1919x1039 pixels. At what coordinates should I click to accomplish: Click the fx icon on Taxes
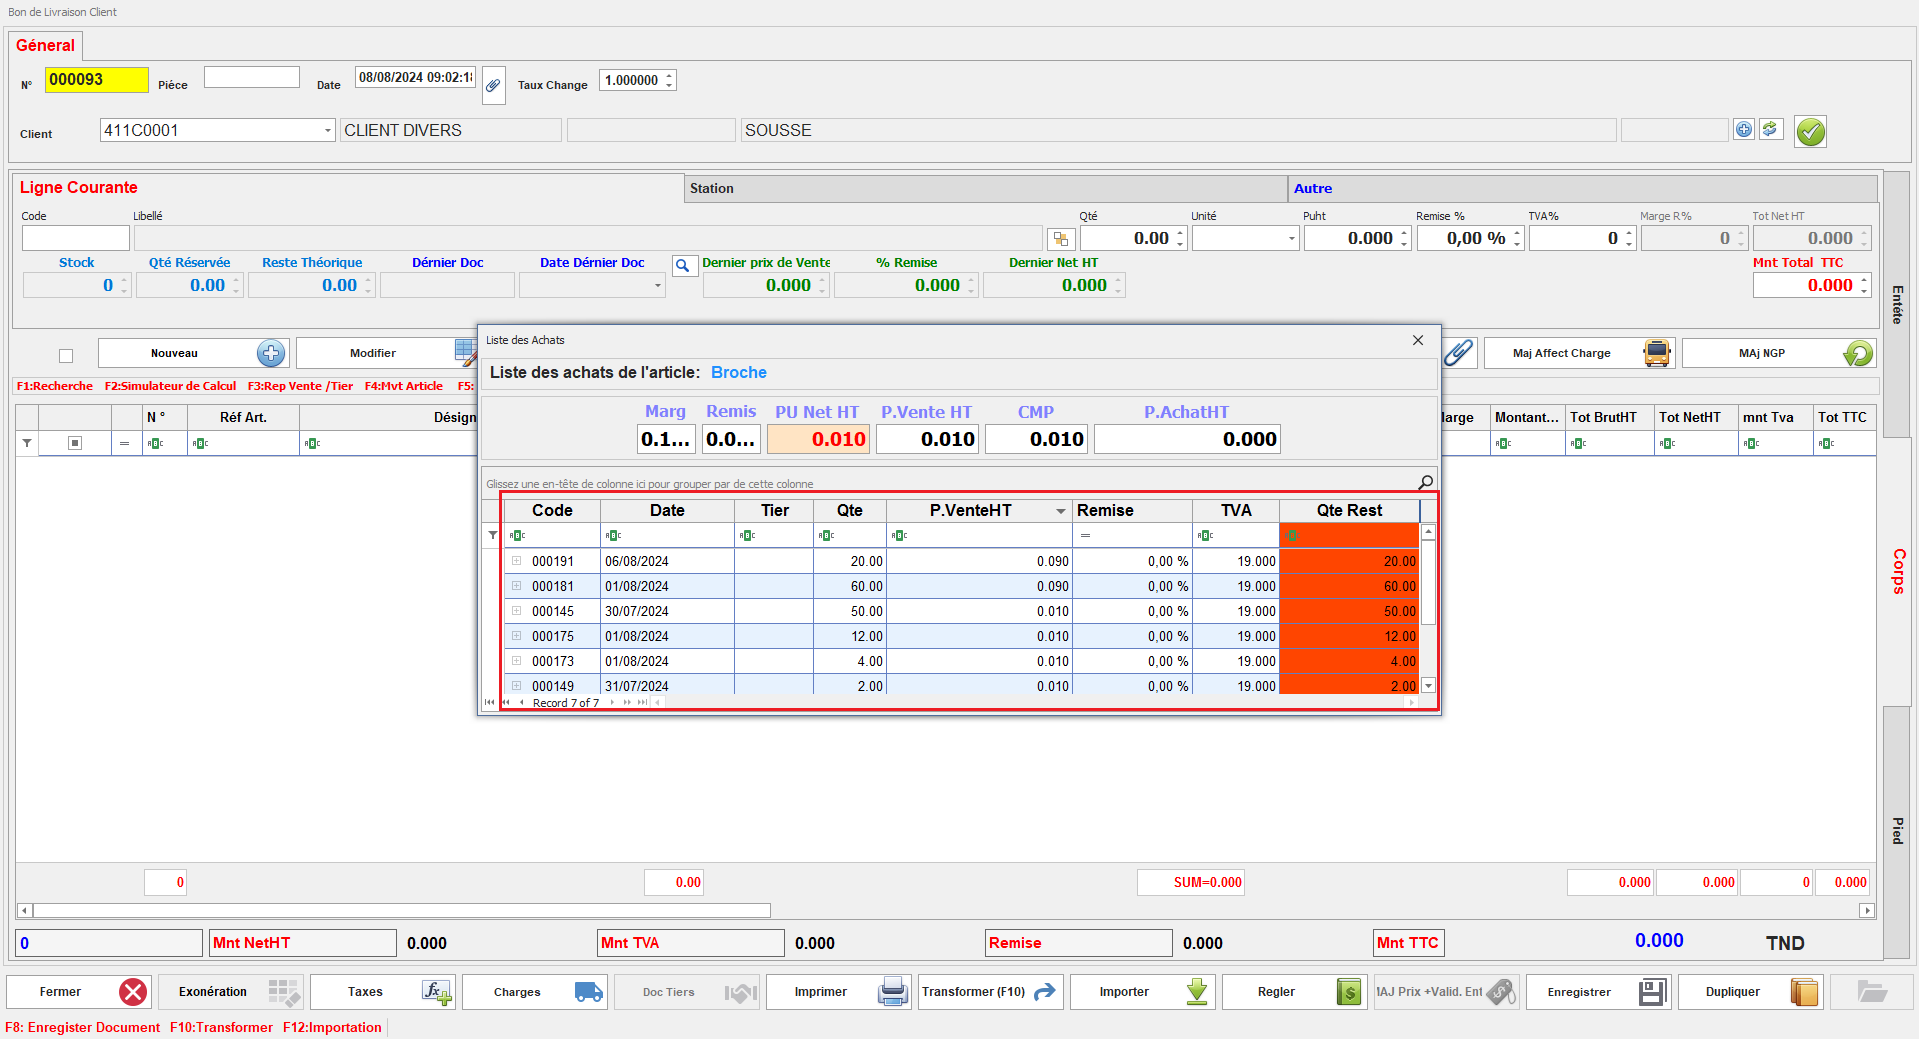[436, 992]
